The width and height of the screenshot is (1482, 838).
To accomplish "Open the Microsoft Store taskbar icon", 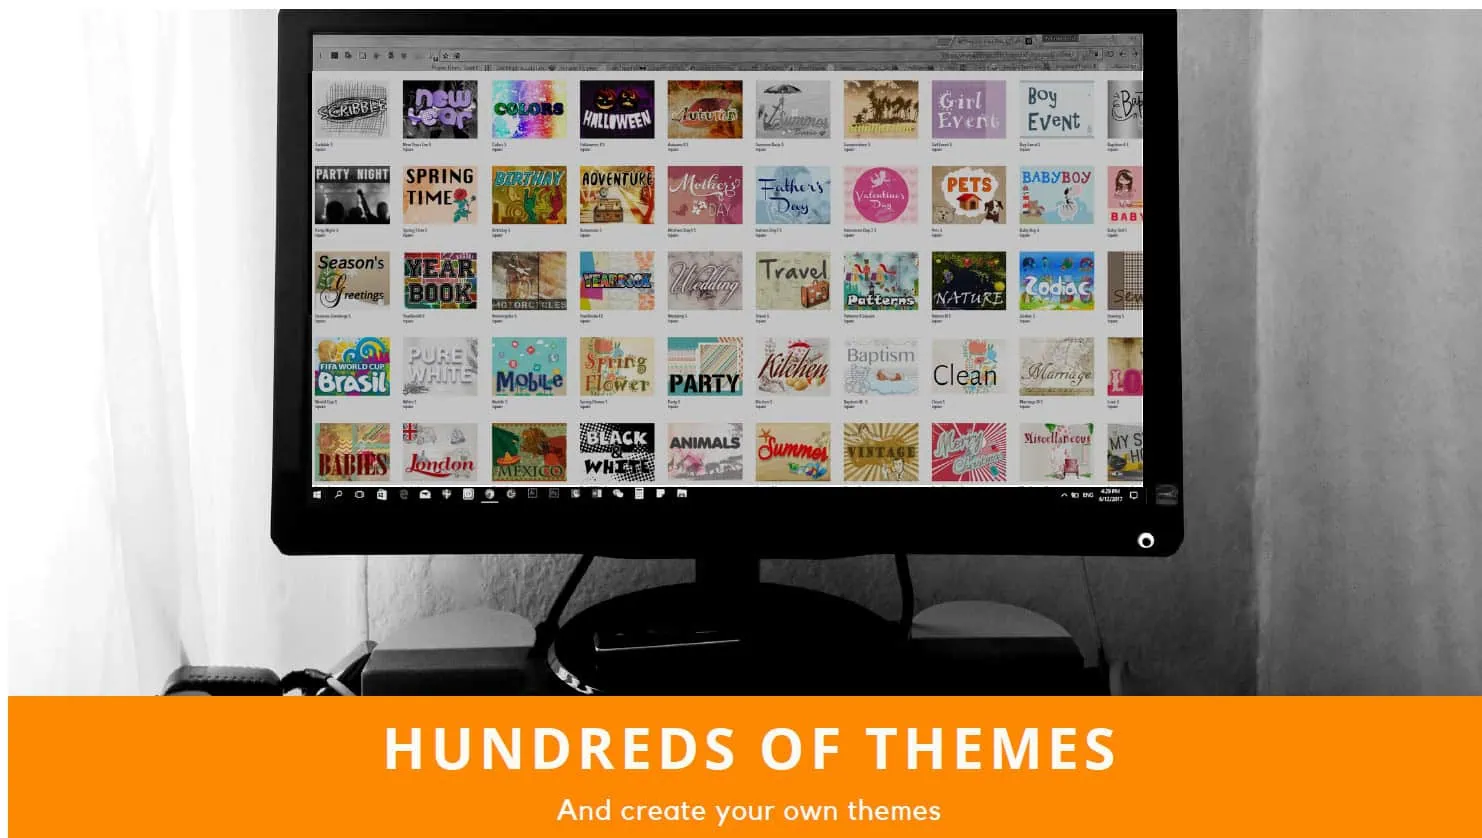I will click(x=382, y=494).
